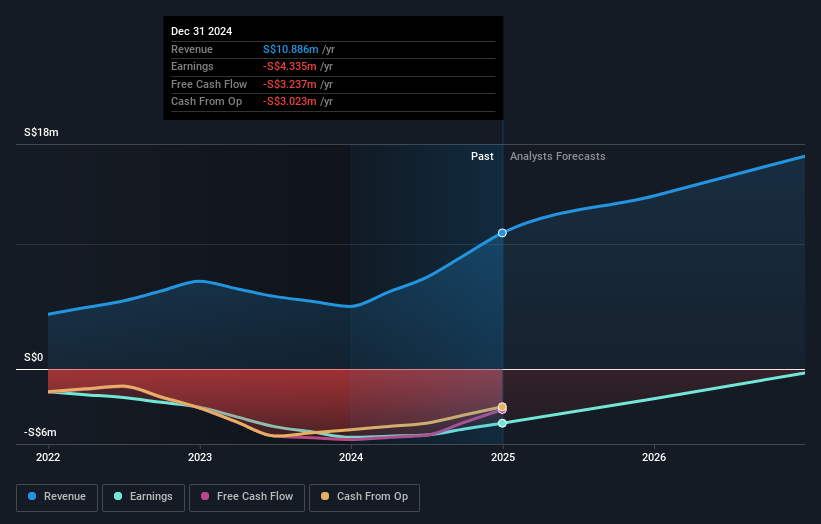The height and width of the screenshot is (524, 821).
Task: Click the blue Revenue data point marker
Action: [502, 233]
